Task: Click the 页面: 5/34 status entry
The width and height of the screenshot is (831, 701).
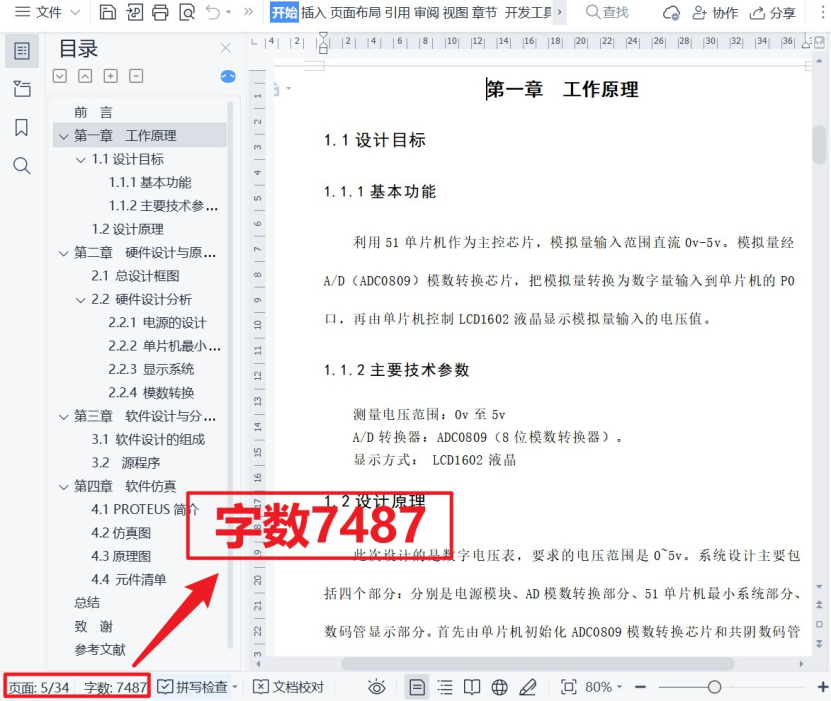Action: click(x=39, y=688)
